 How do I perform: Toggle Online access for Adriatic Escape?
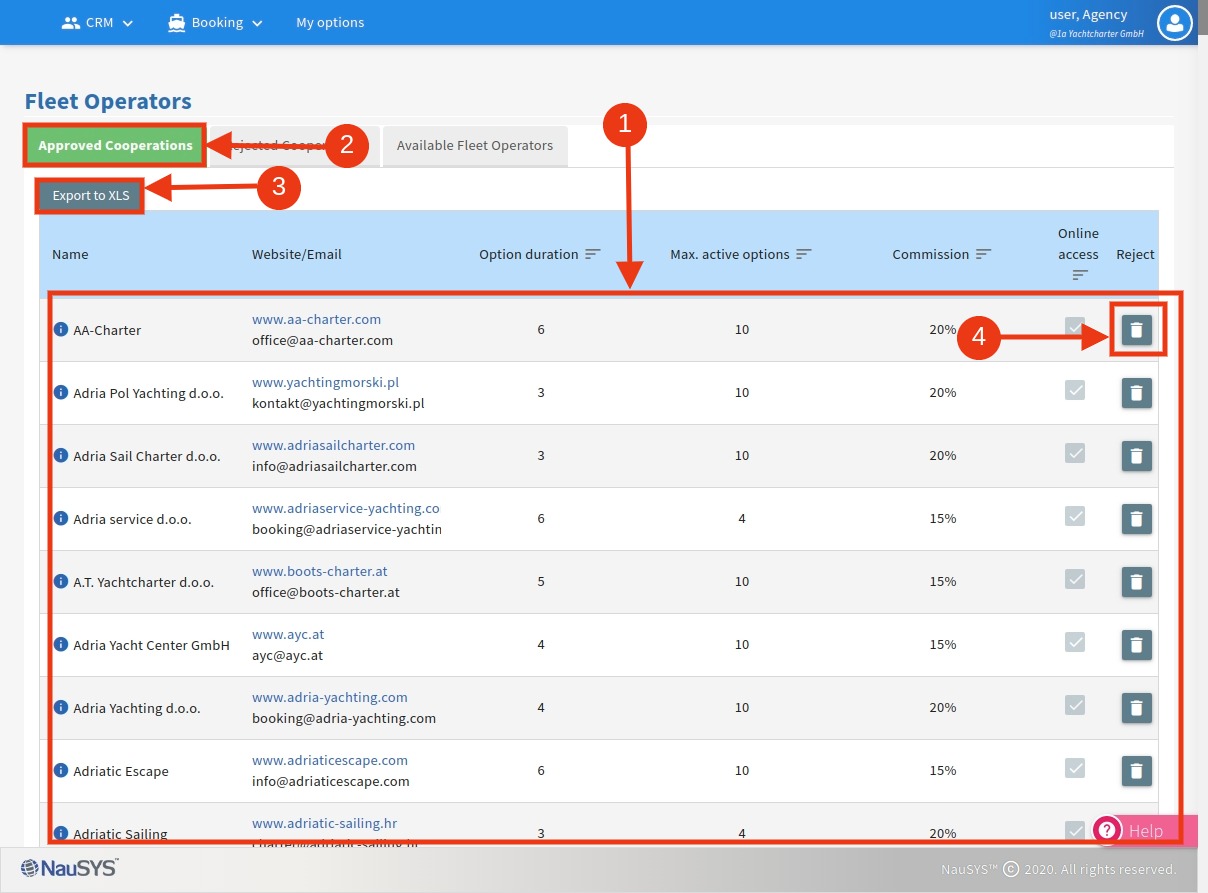tap(1075, 768)
